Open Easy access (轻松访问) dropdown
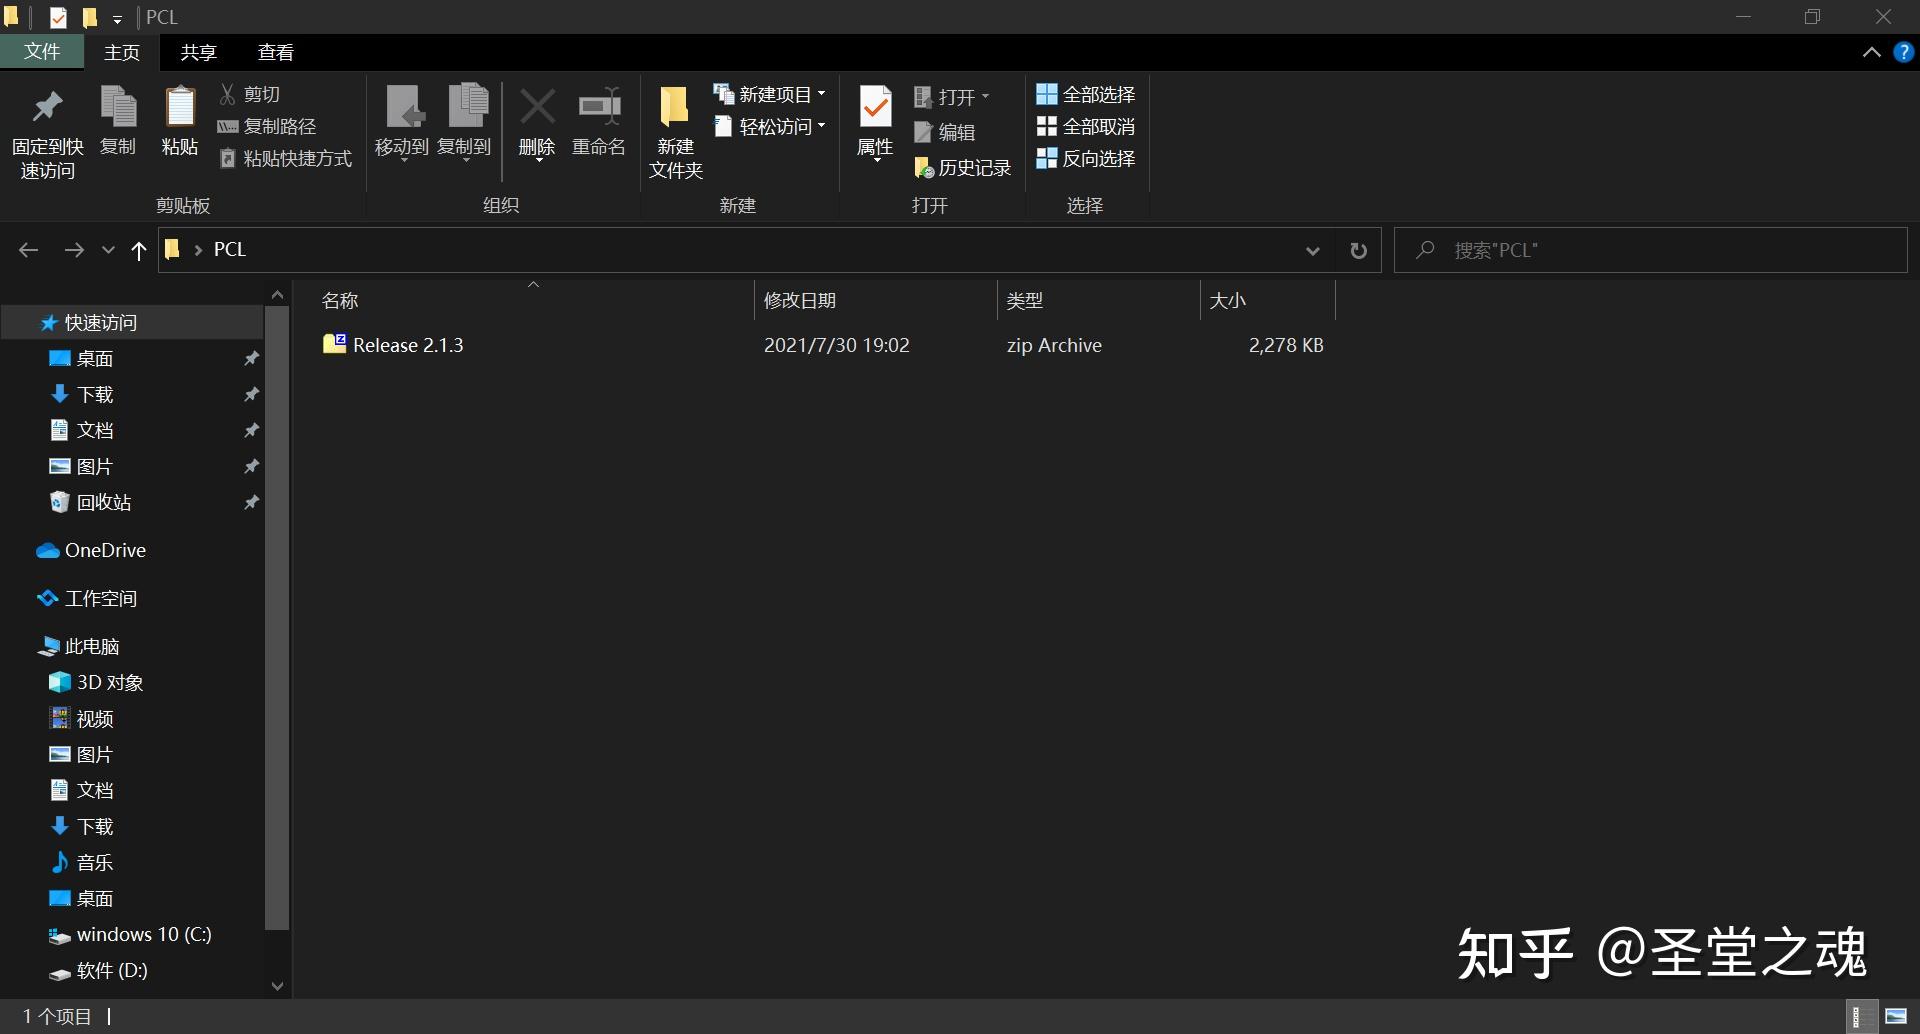The height and width of the screenshot is (1034, 1920). point(770,126)
